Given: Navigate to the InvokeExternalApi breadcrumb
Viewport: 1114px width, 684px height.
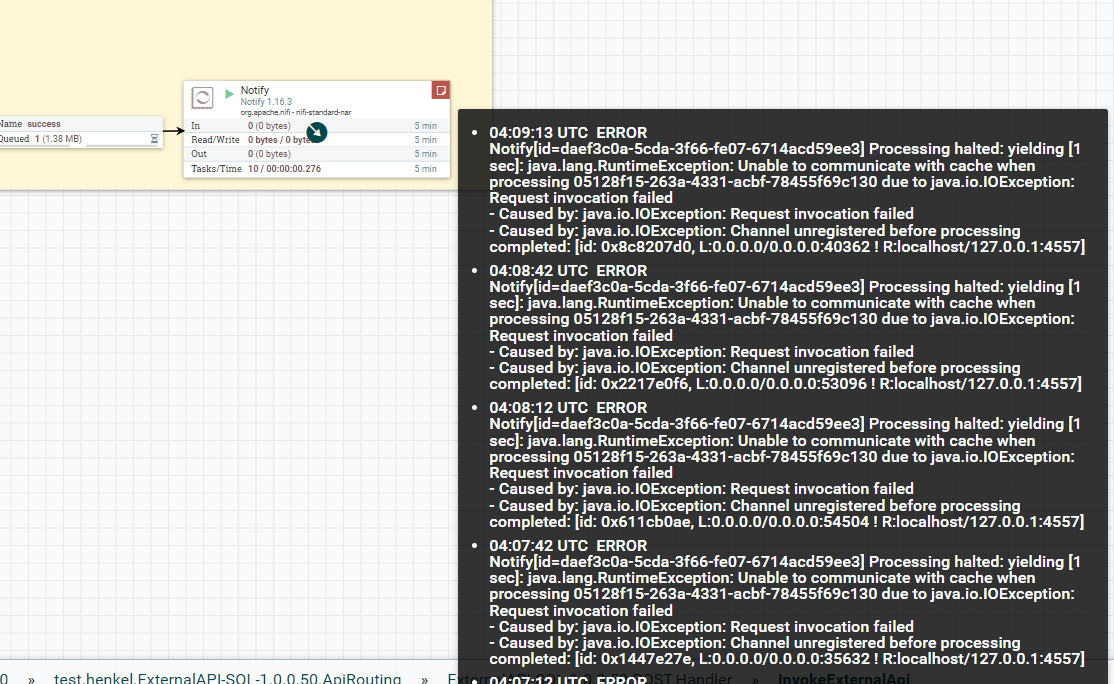Looking at the screenshot, I should [x=843, y=678].
